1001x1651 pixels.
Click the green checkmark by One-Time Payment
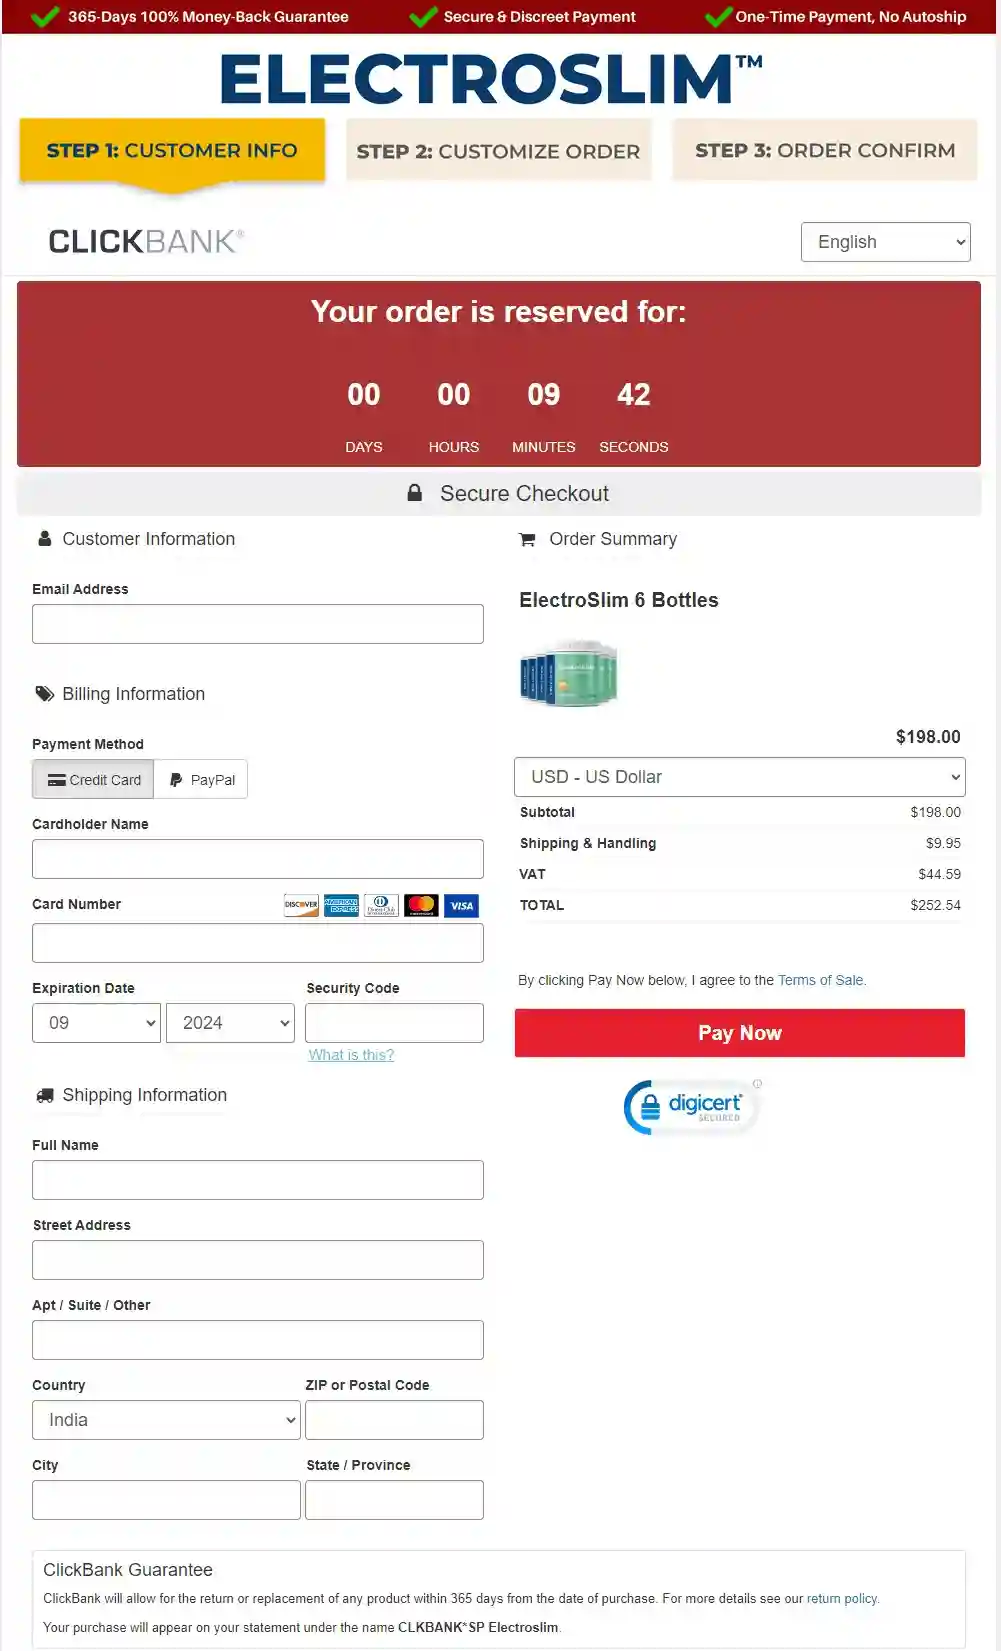click(718, 16)
